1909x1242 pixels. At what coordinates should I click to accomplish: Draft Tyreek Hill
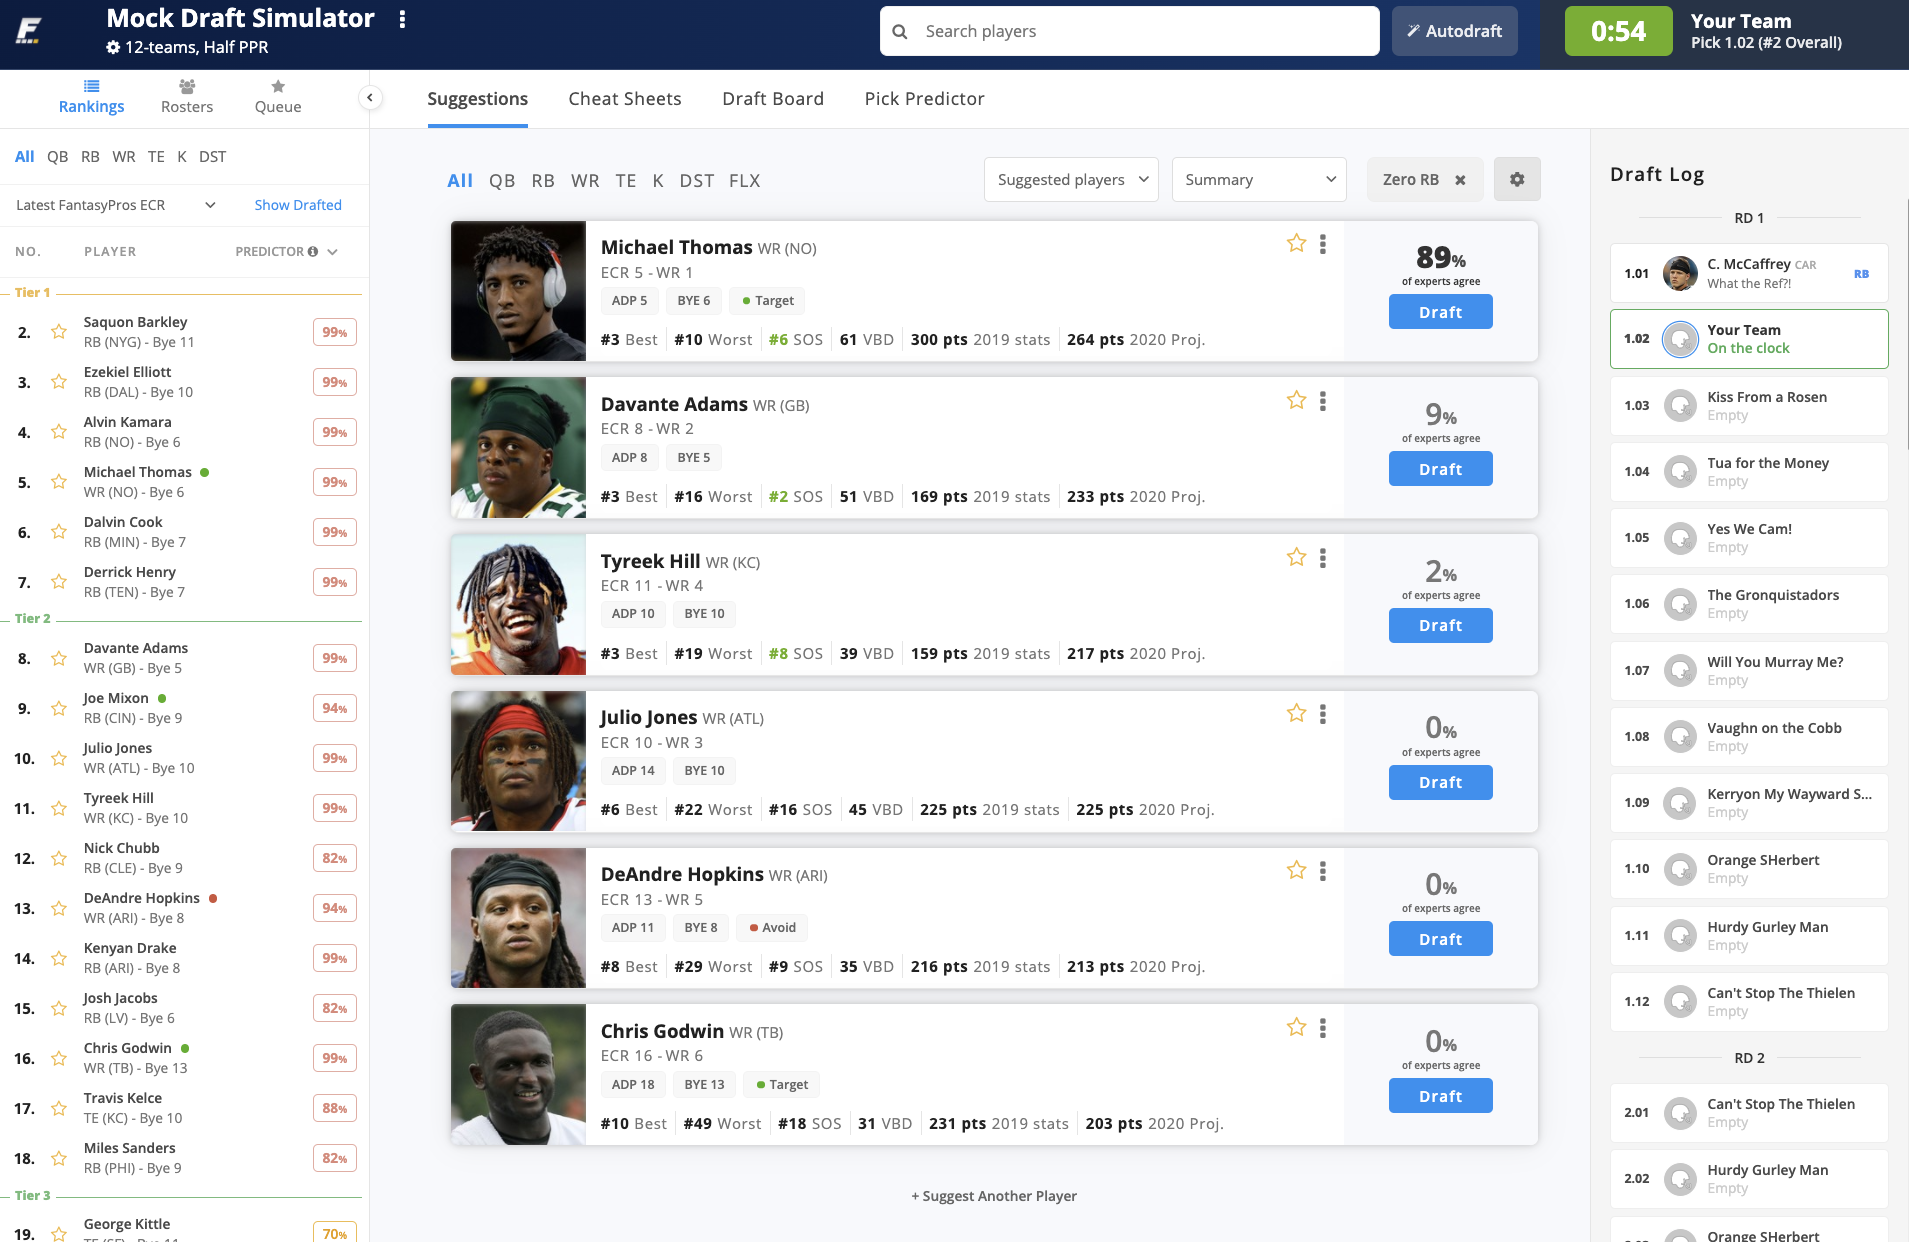pos(1441,625)
